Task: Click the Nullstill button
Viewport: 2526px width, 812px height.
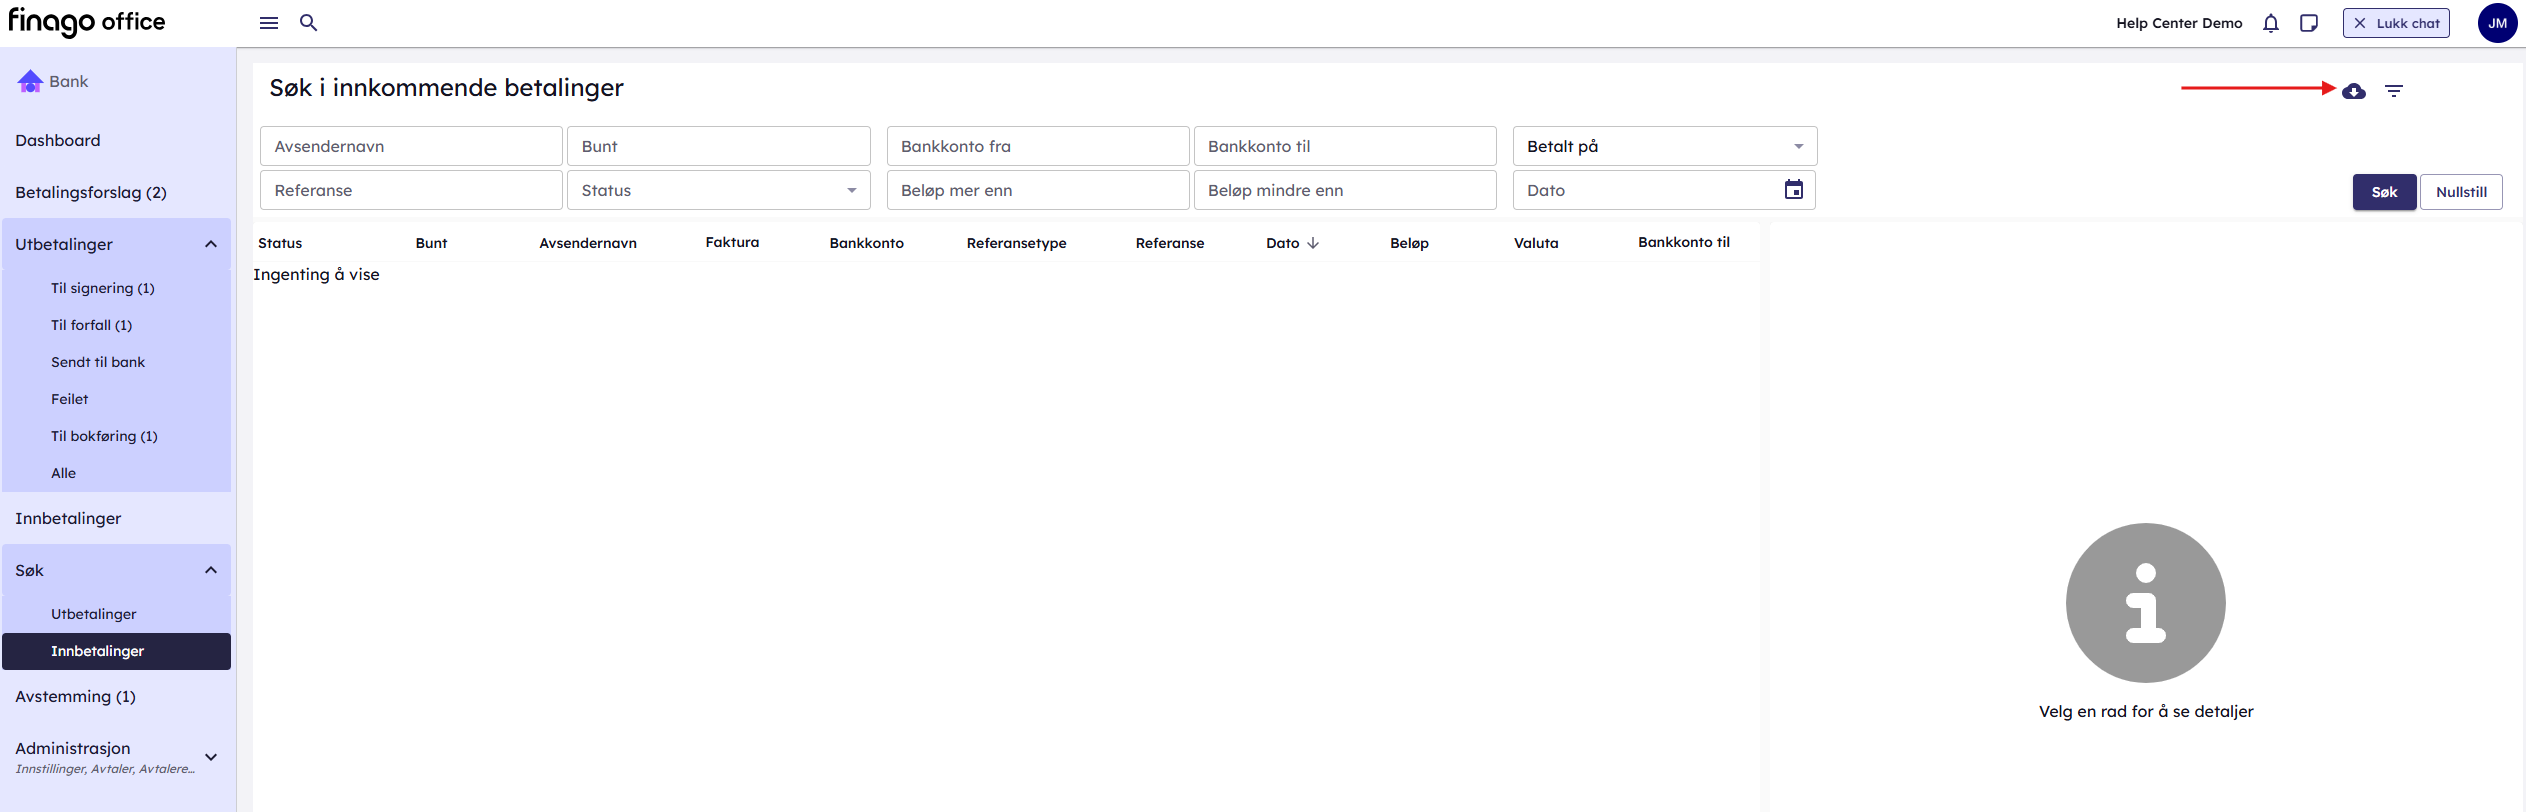Action: click(2460, 192)
